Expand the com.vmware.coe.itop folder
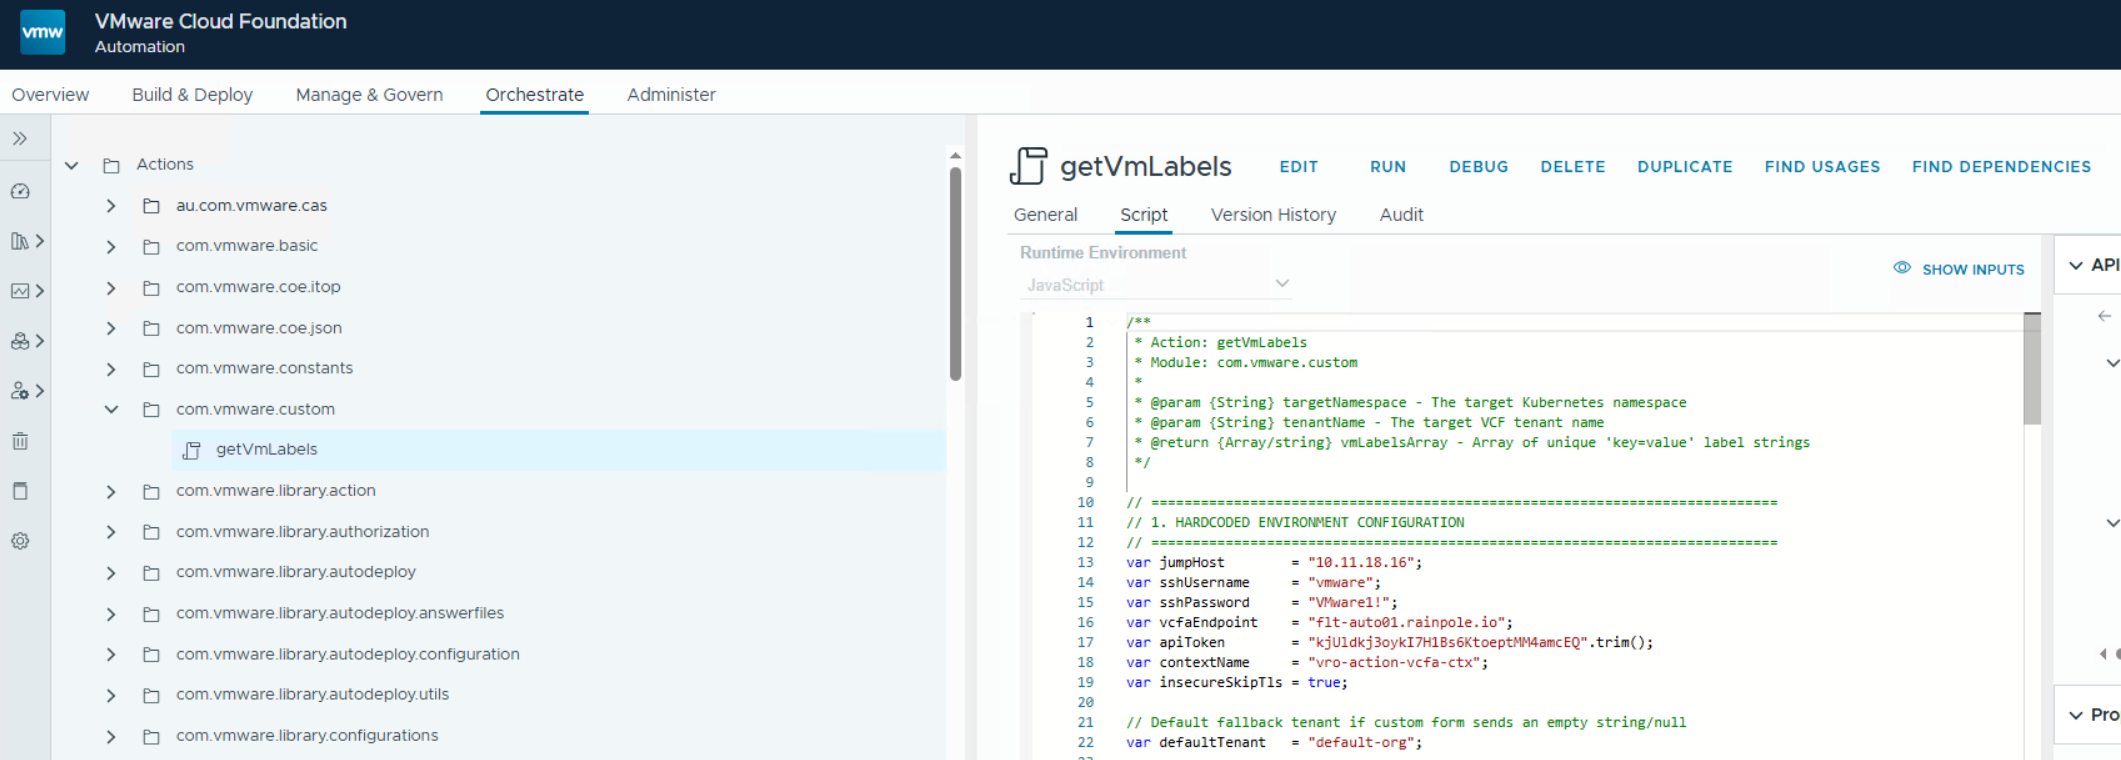The image size is (2121, 760). 111,288
